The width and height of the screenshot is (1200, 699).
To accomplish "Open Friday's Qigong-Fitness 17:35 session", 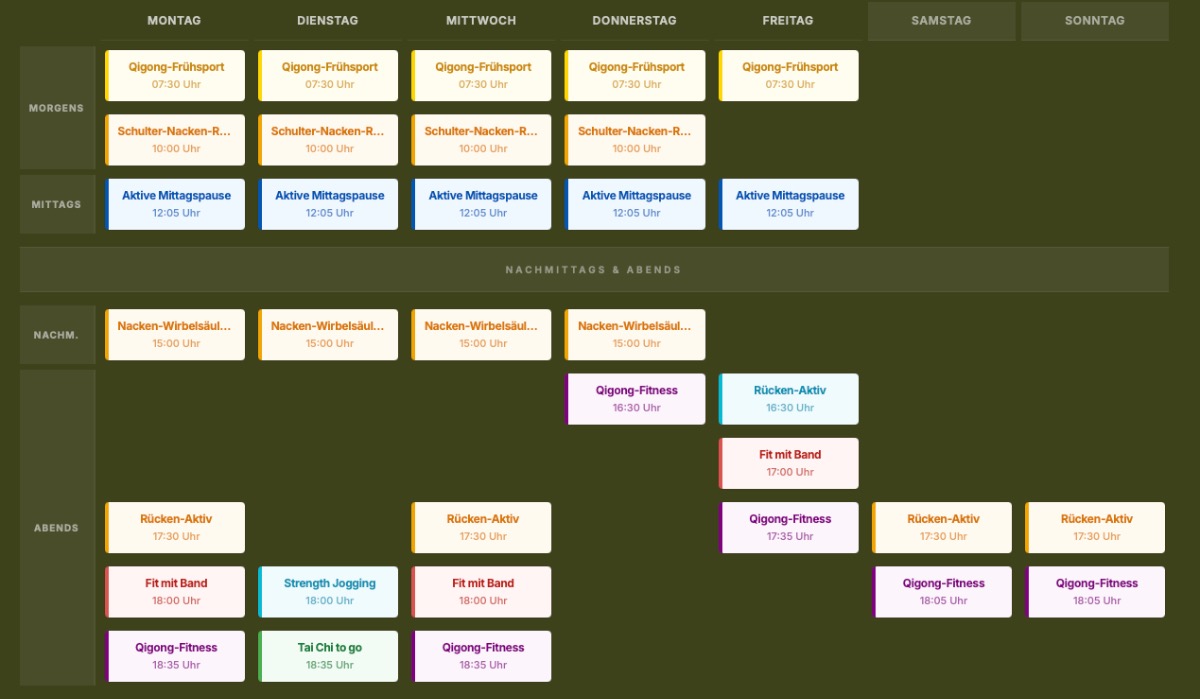I will tap(789, 527).
